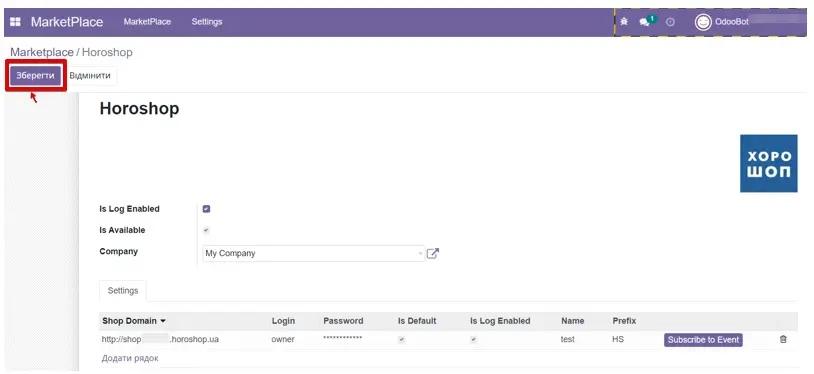Click the MarketPlace app title

click(67, 22)
